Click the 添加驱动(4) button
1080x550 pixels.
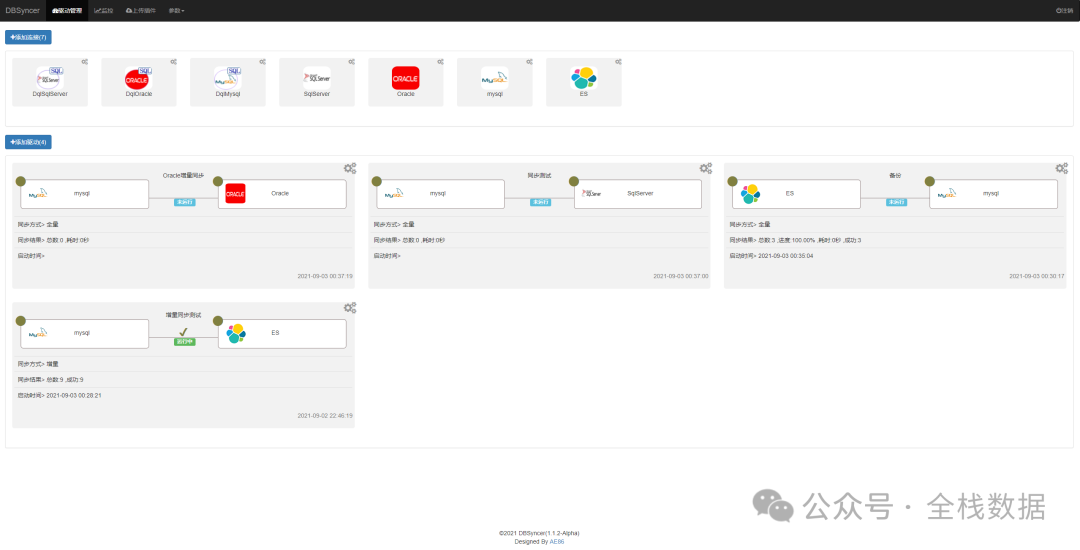point(28,142)
